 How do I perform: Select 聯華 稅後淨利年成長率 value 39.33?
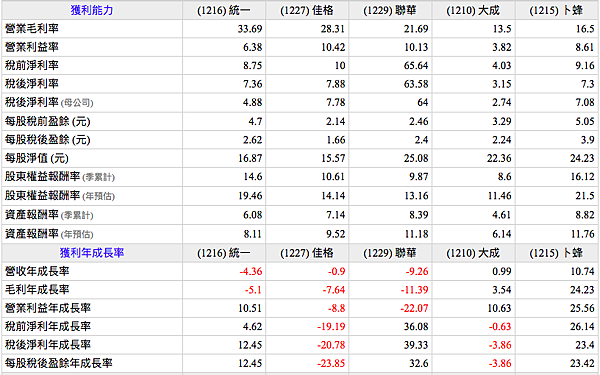(x=416, y=345)
